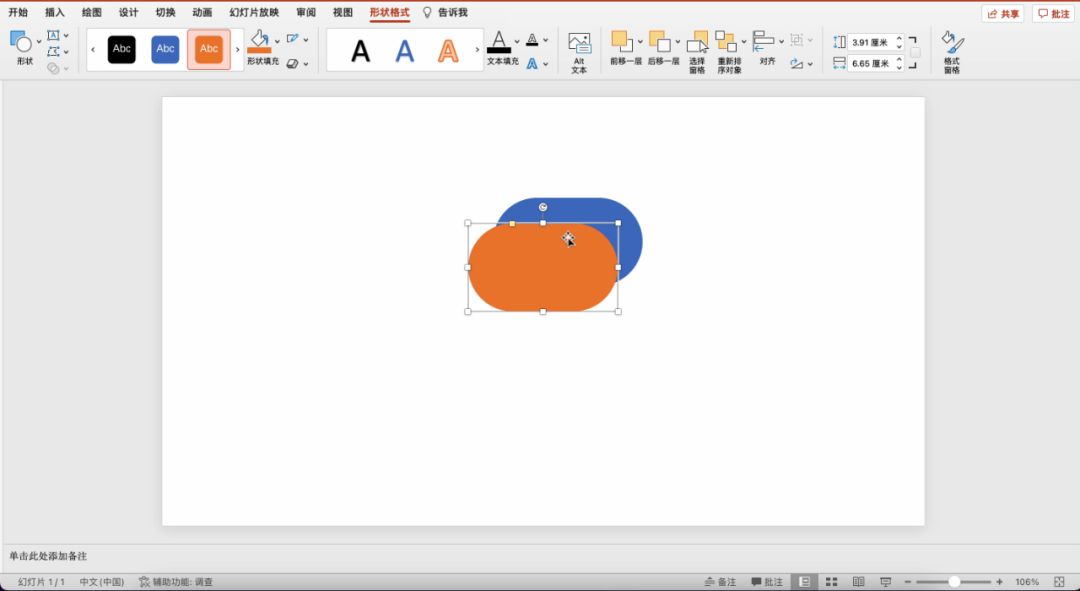The width and height of the screenshot is (1080, 591).
Task: Toggle Notes (备注) pane in status bar
Action: coord(720,582)
